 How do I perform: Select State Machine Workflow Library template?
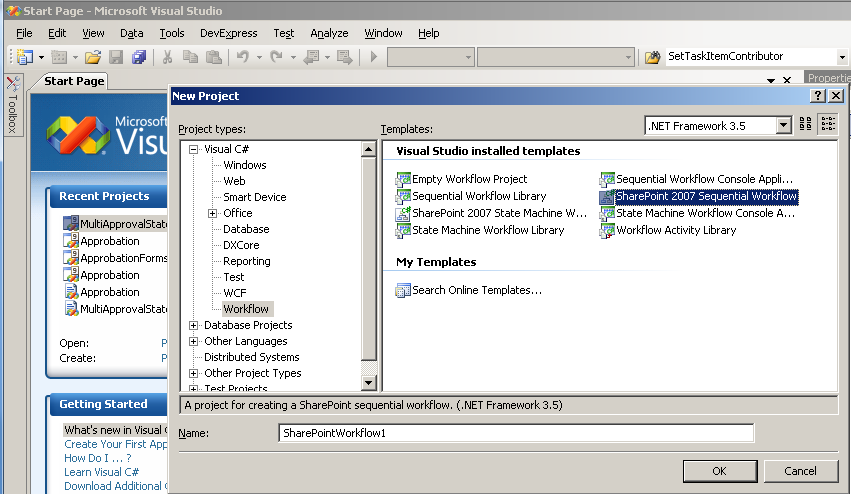480,230
